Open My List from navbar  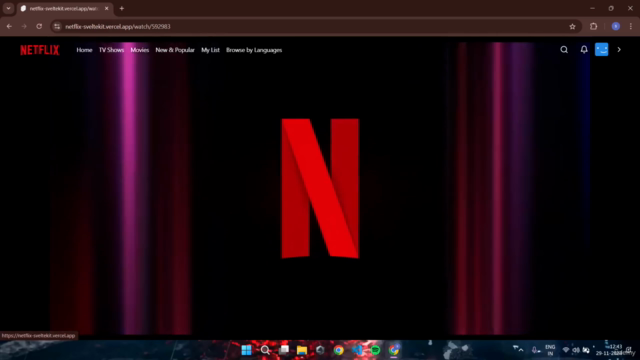(x=210, y=50)
